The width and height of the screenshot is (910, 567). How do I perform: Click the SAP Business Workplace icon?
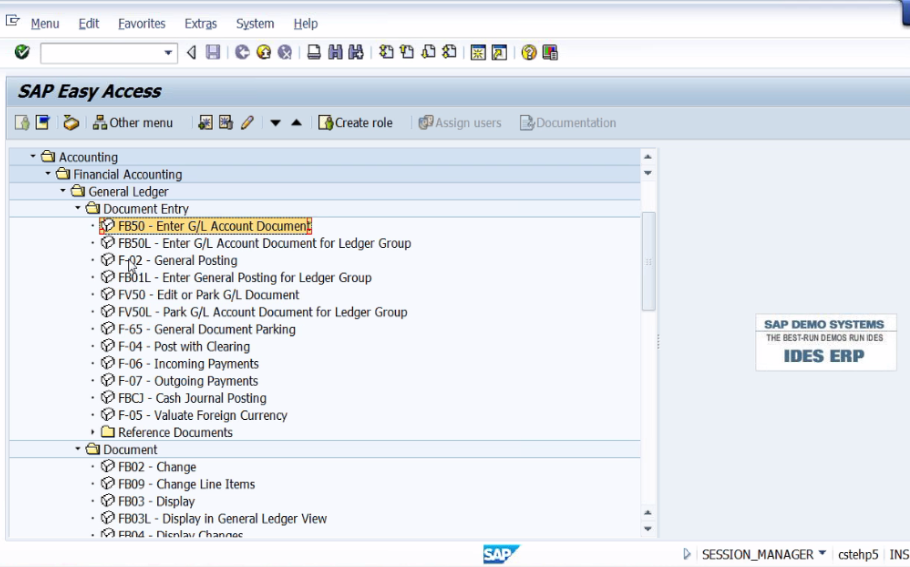(x=71, y=122)
